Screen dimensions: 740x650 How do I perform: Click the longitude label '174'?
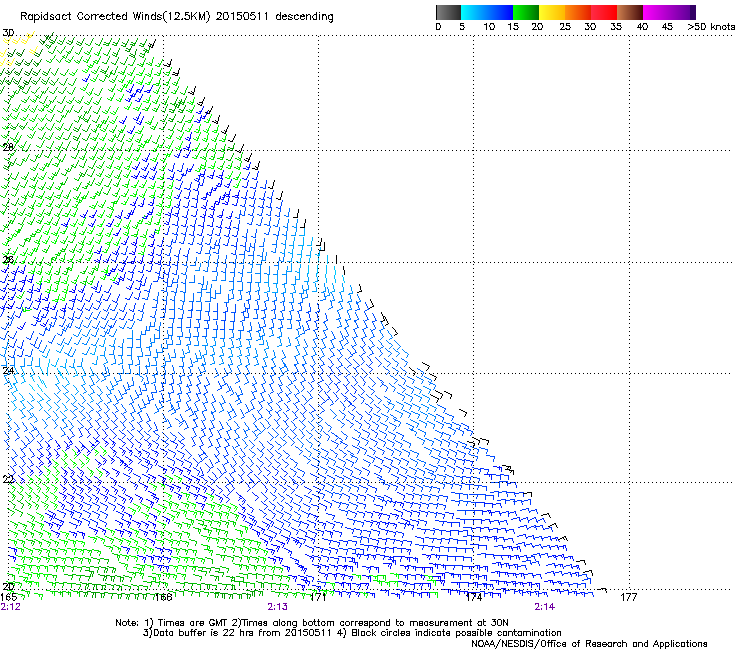pyautogui.click(x=473, y=597)
